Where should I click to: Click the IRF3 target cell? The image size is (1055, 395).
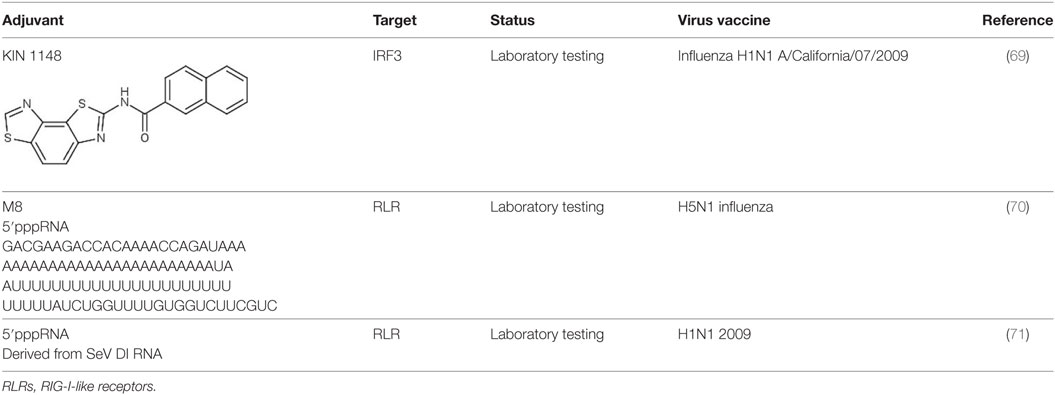tap(386, 57)
